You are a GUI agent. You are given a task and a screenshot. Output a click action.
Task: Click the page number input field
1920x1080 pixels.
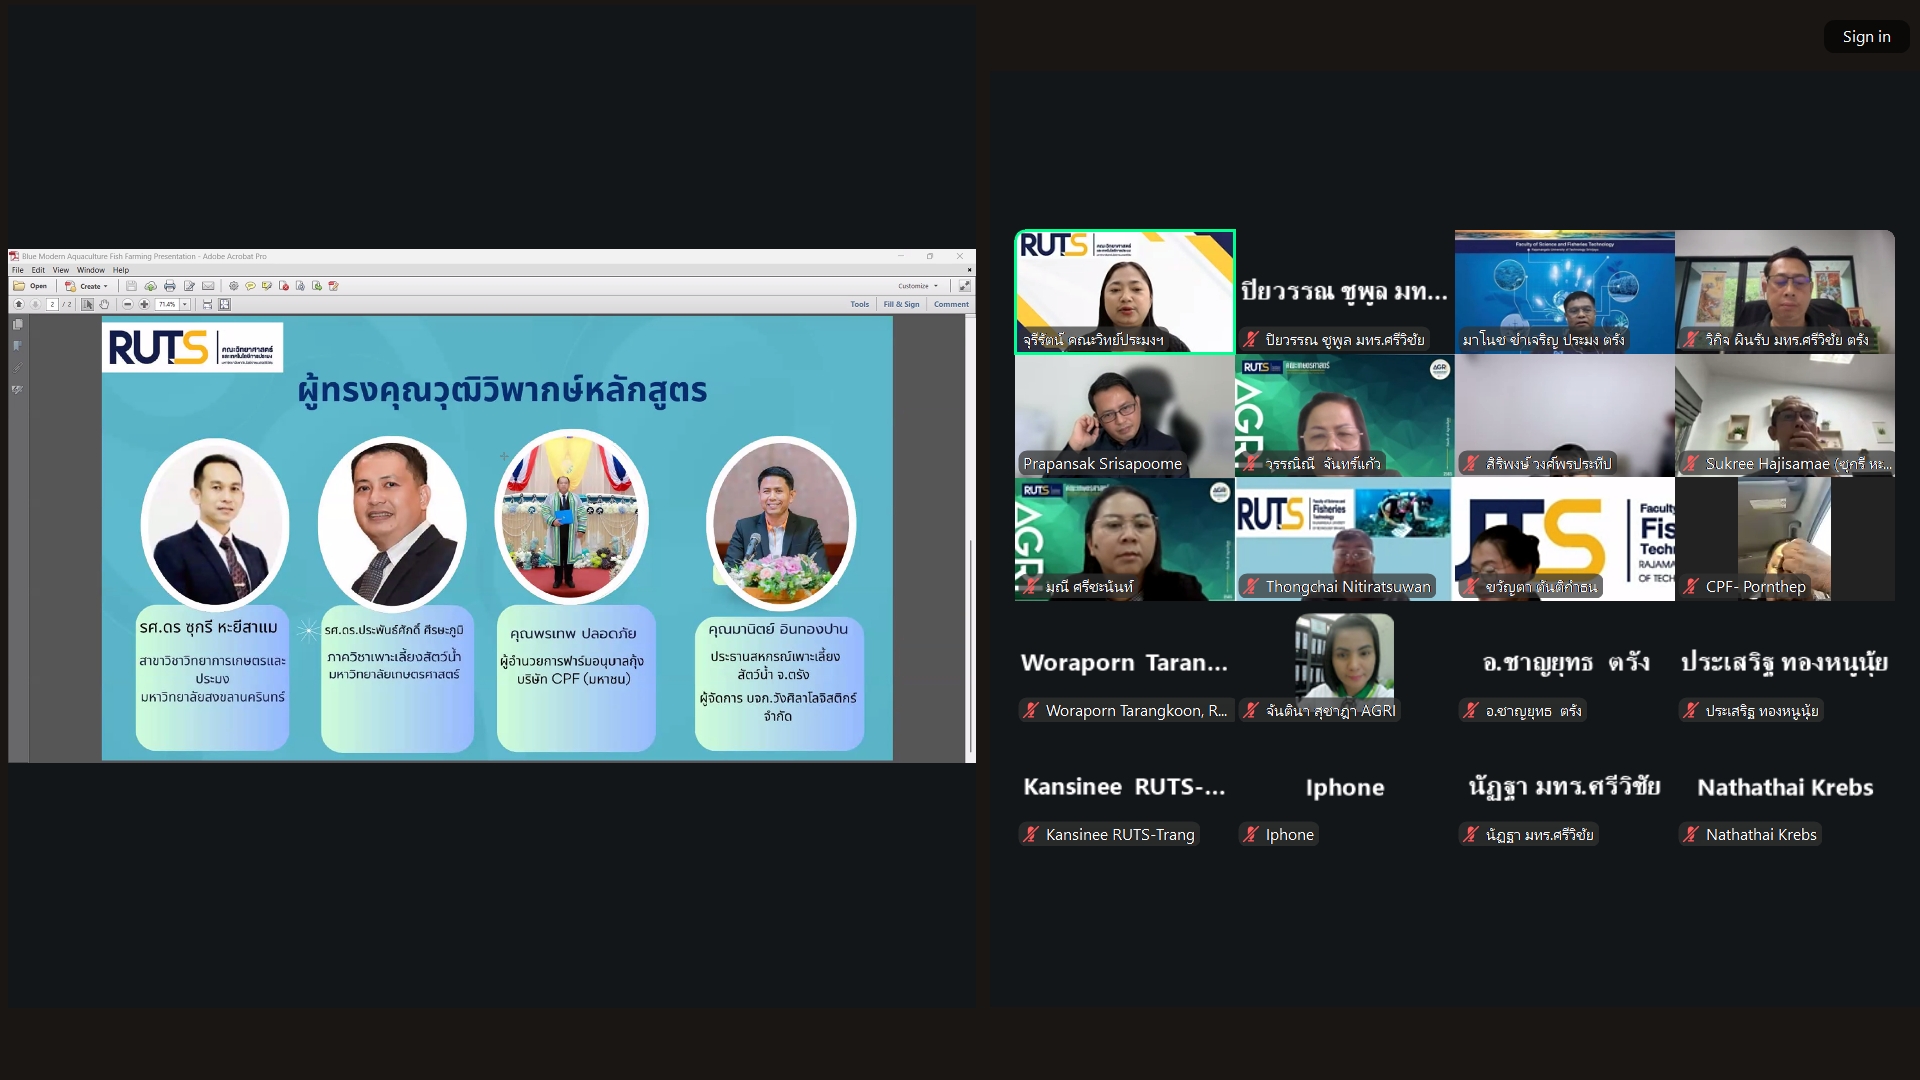pyautogui.click(x=52, y=304)
